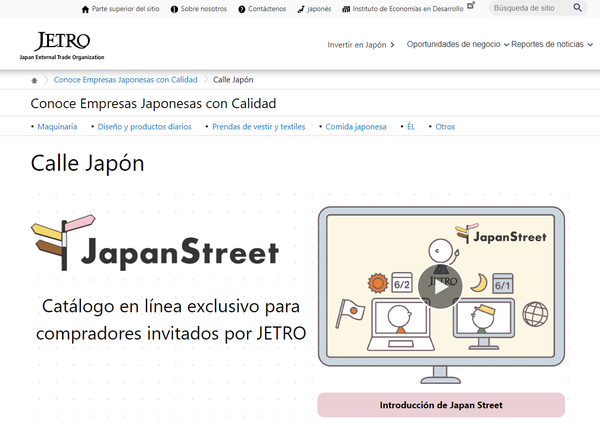Open Instituto de Economías en Desarrollo link
This screenshot has width=600, height=431.
coord(408,9)
